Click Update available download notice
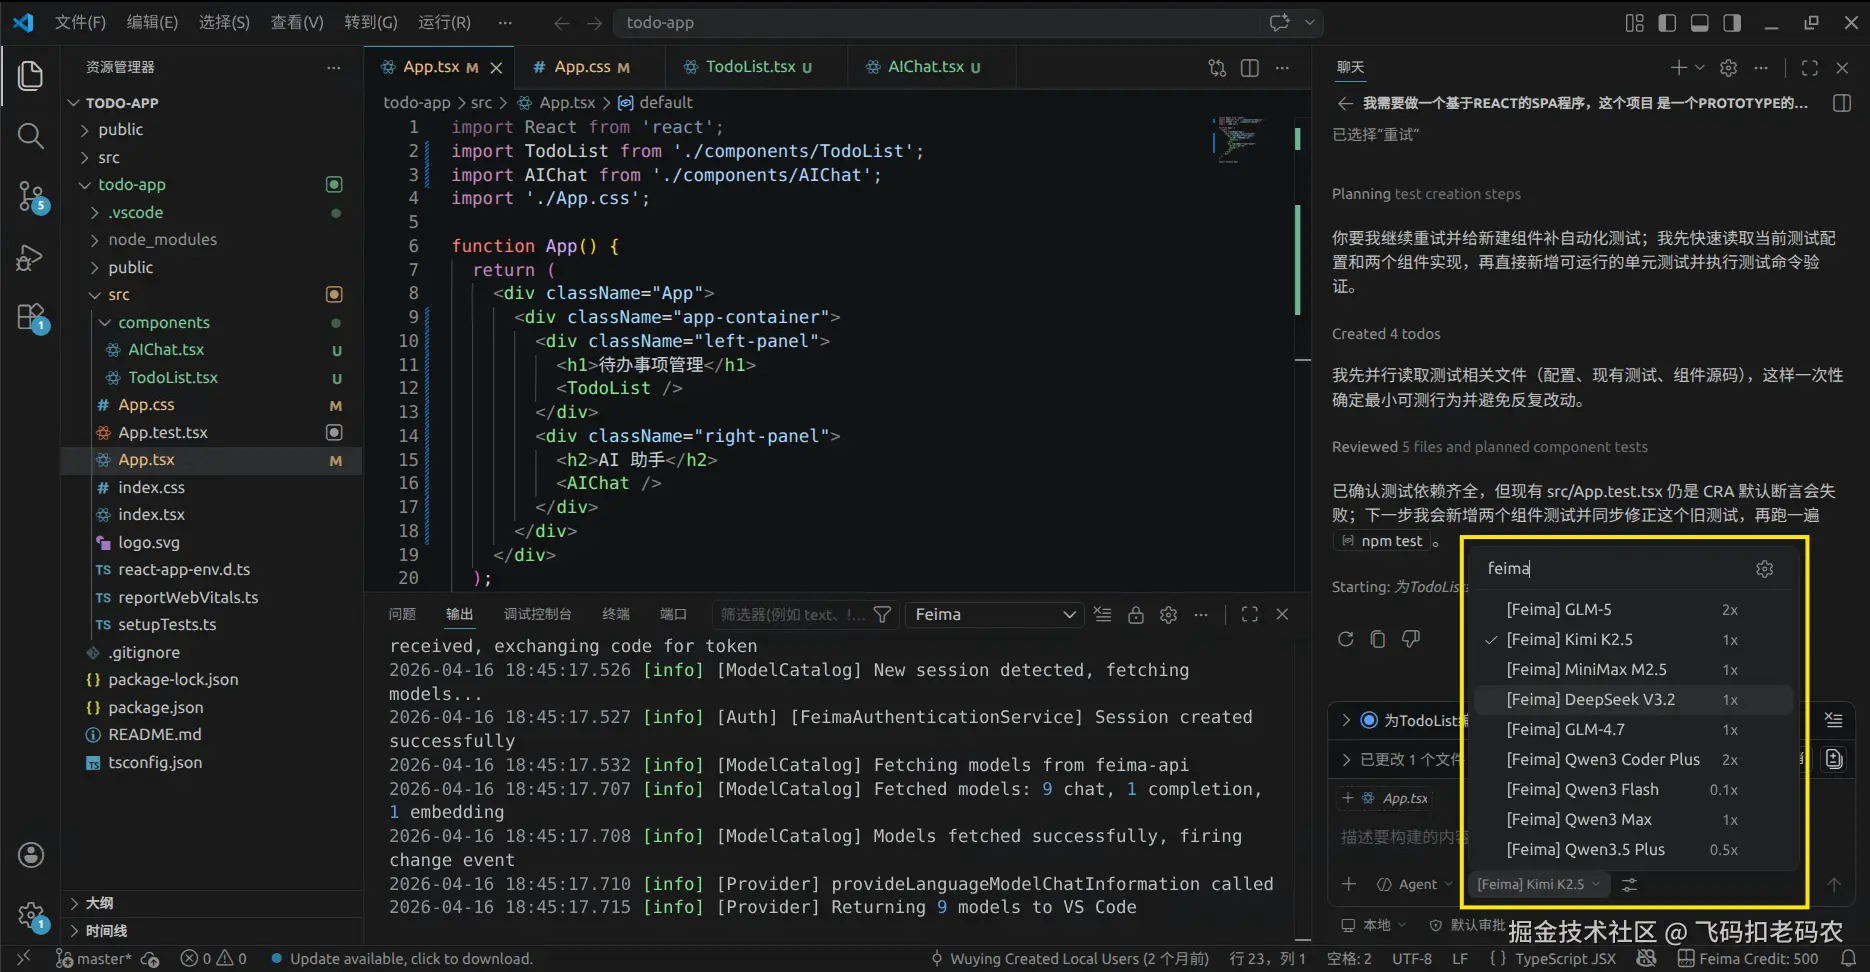The height and width of the screenshot is (972, 1870). pos(410,959)
